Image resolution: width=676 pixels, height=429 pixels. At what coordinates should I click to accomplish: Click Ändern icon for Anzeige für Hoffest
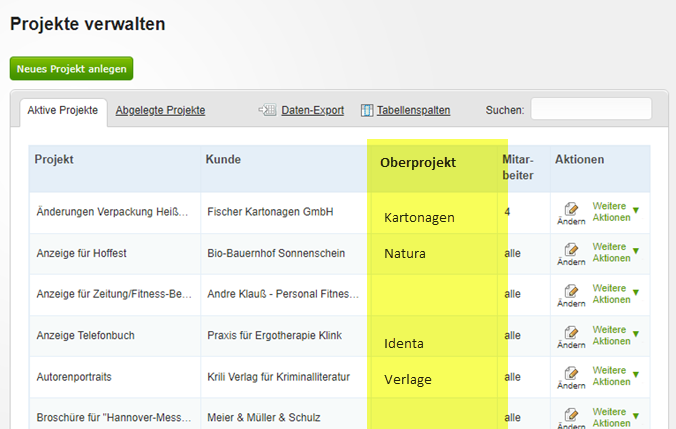(x=571, y=250)
